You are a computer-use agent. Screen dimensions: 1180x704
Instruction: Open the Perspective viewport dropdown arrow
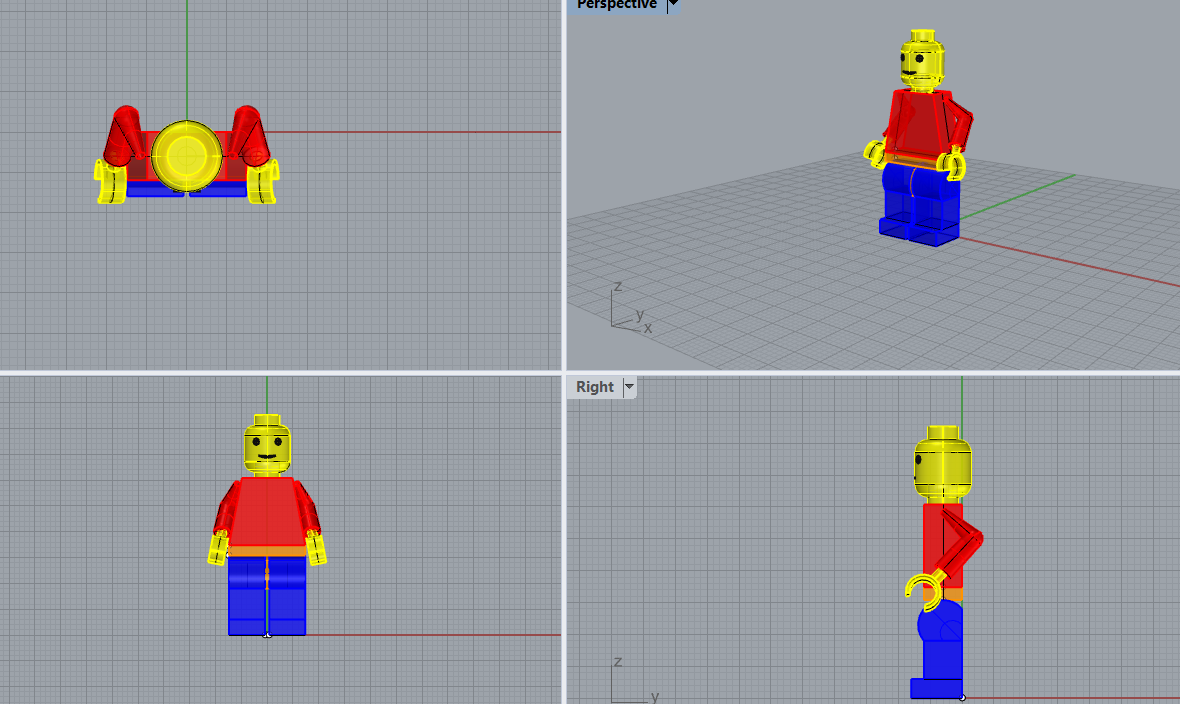coord(674,5)
